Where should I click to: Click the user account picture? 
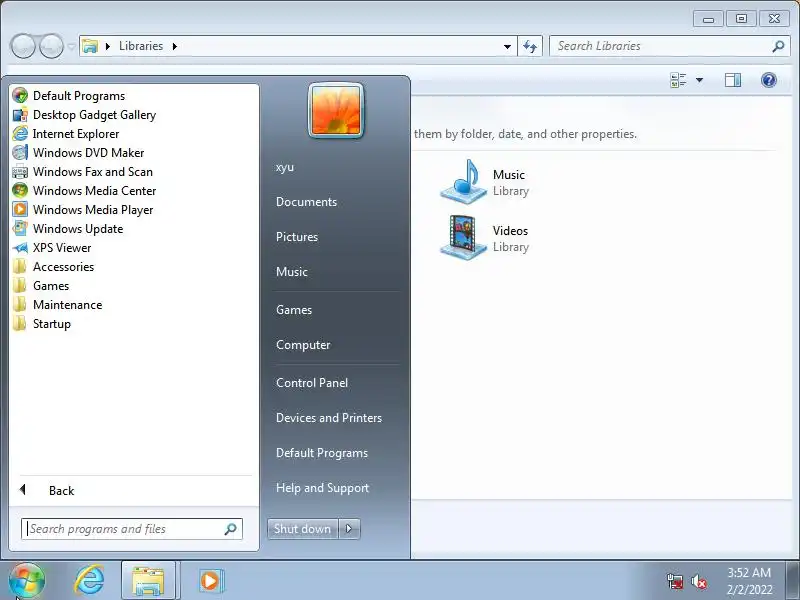(336, 111)
